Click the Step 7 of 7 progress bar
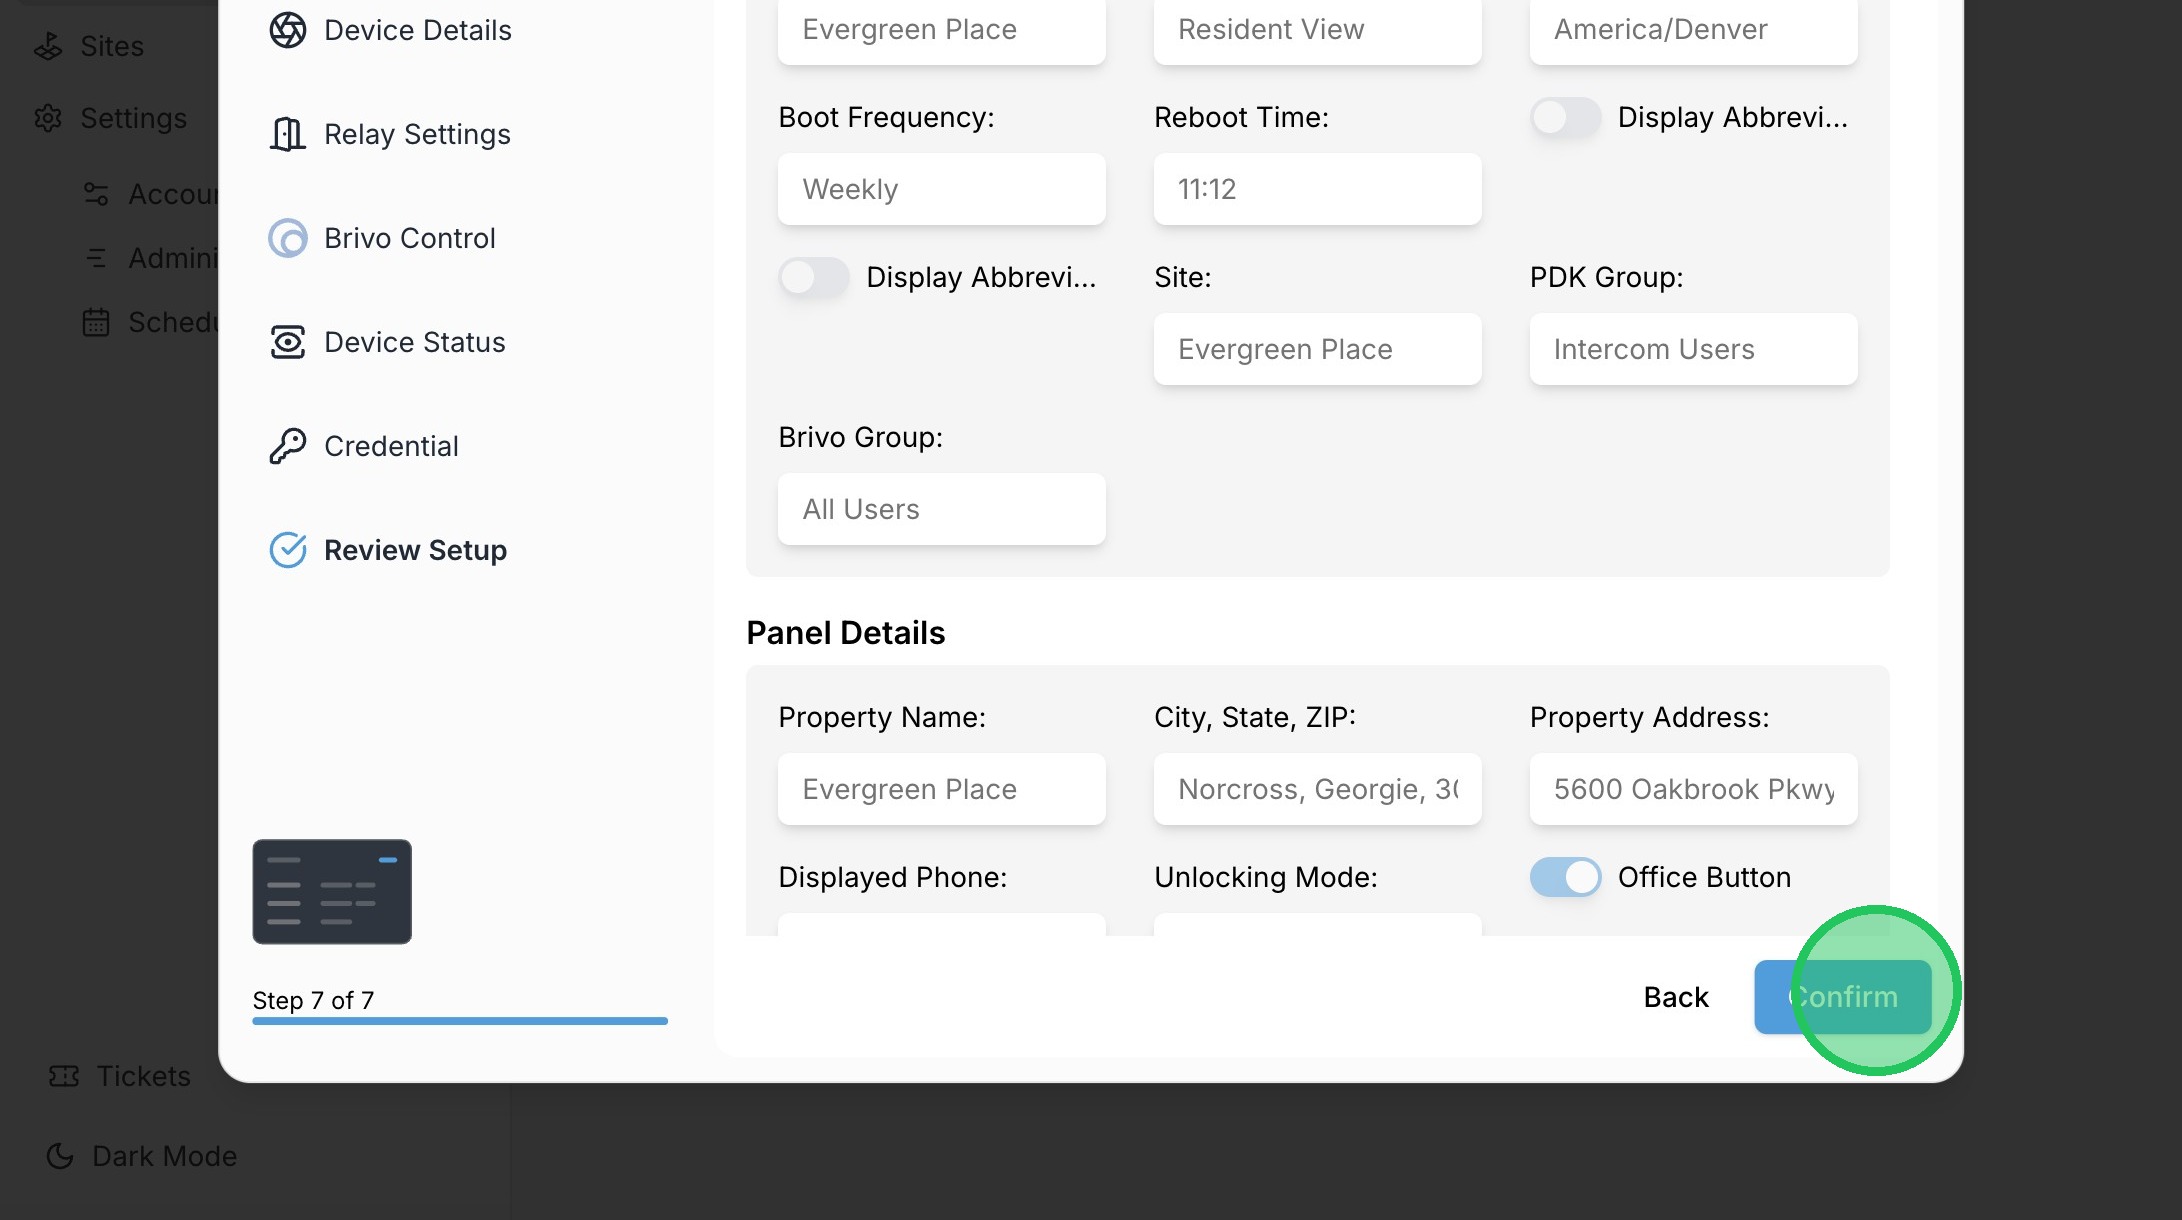 460,1021
